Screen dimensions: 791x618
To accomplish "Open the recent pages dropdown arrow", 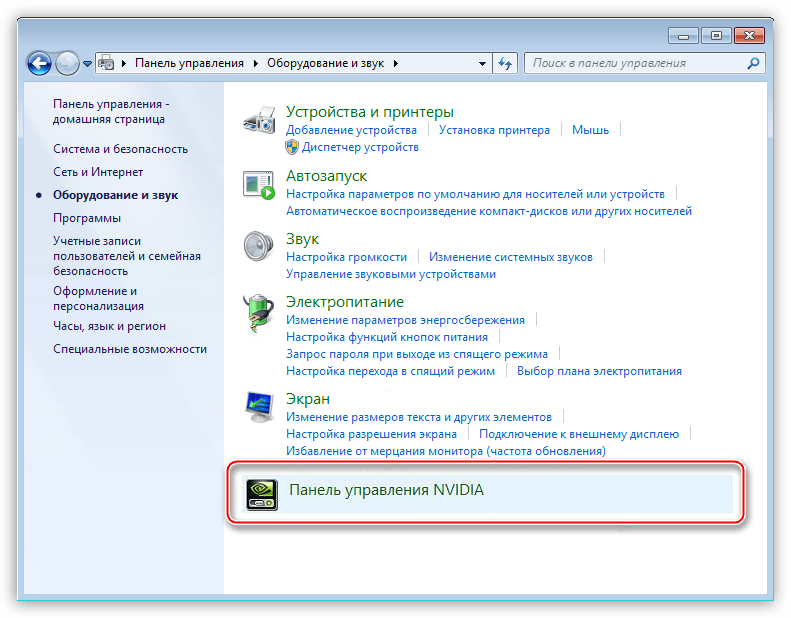I will pyautogui.click(x=87, y=64).
